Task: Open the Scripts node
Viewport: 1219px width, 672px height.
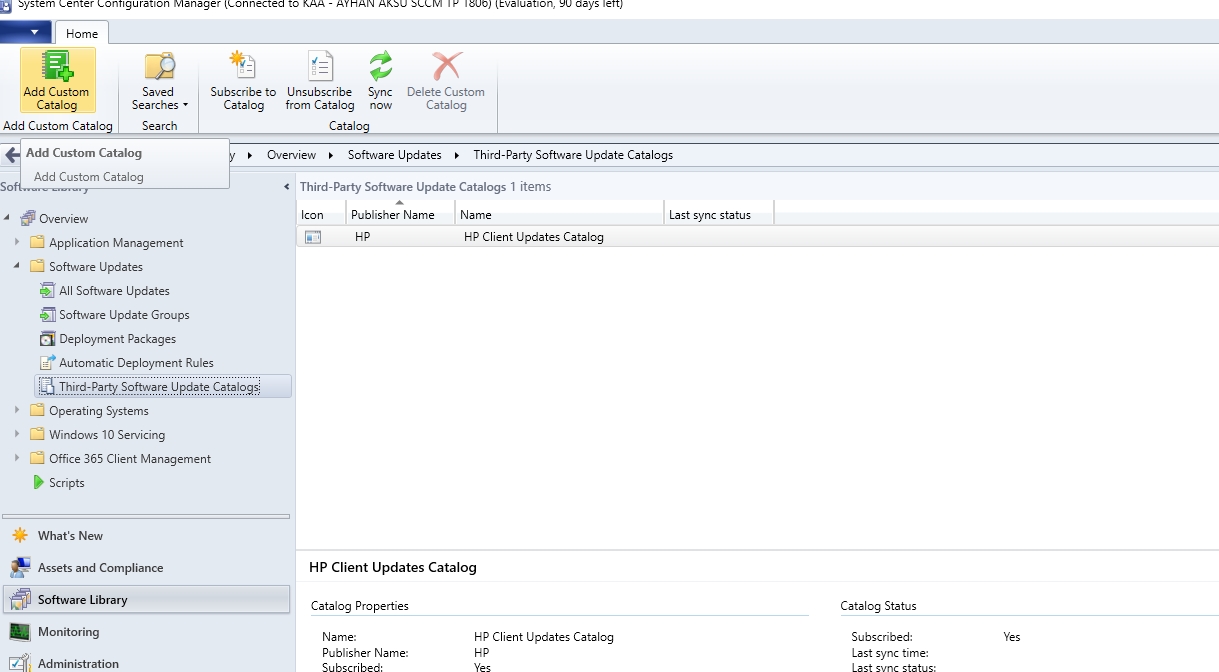Action: pos(66,483)
